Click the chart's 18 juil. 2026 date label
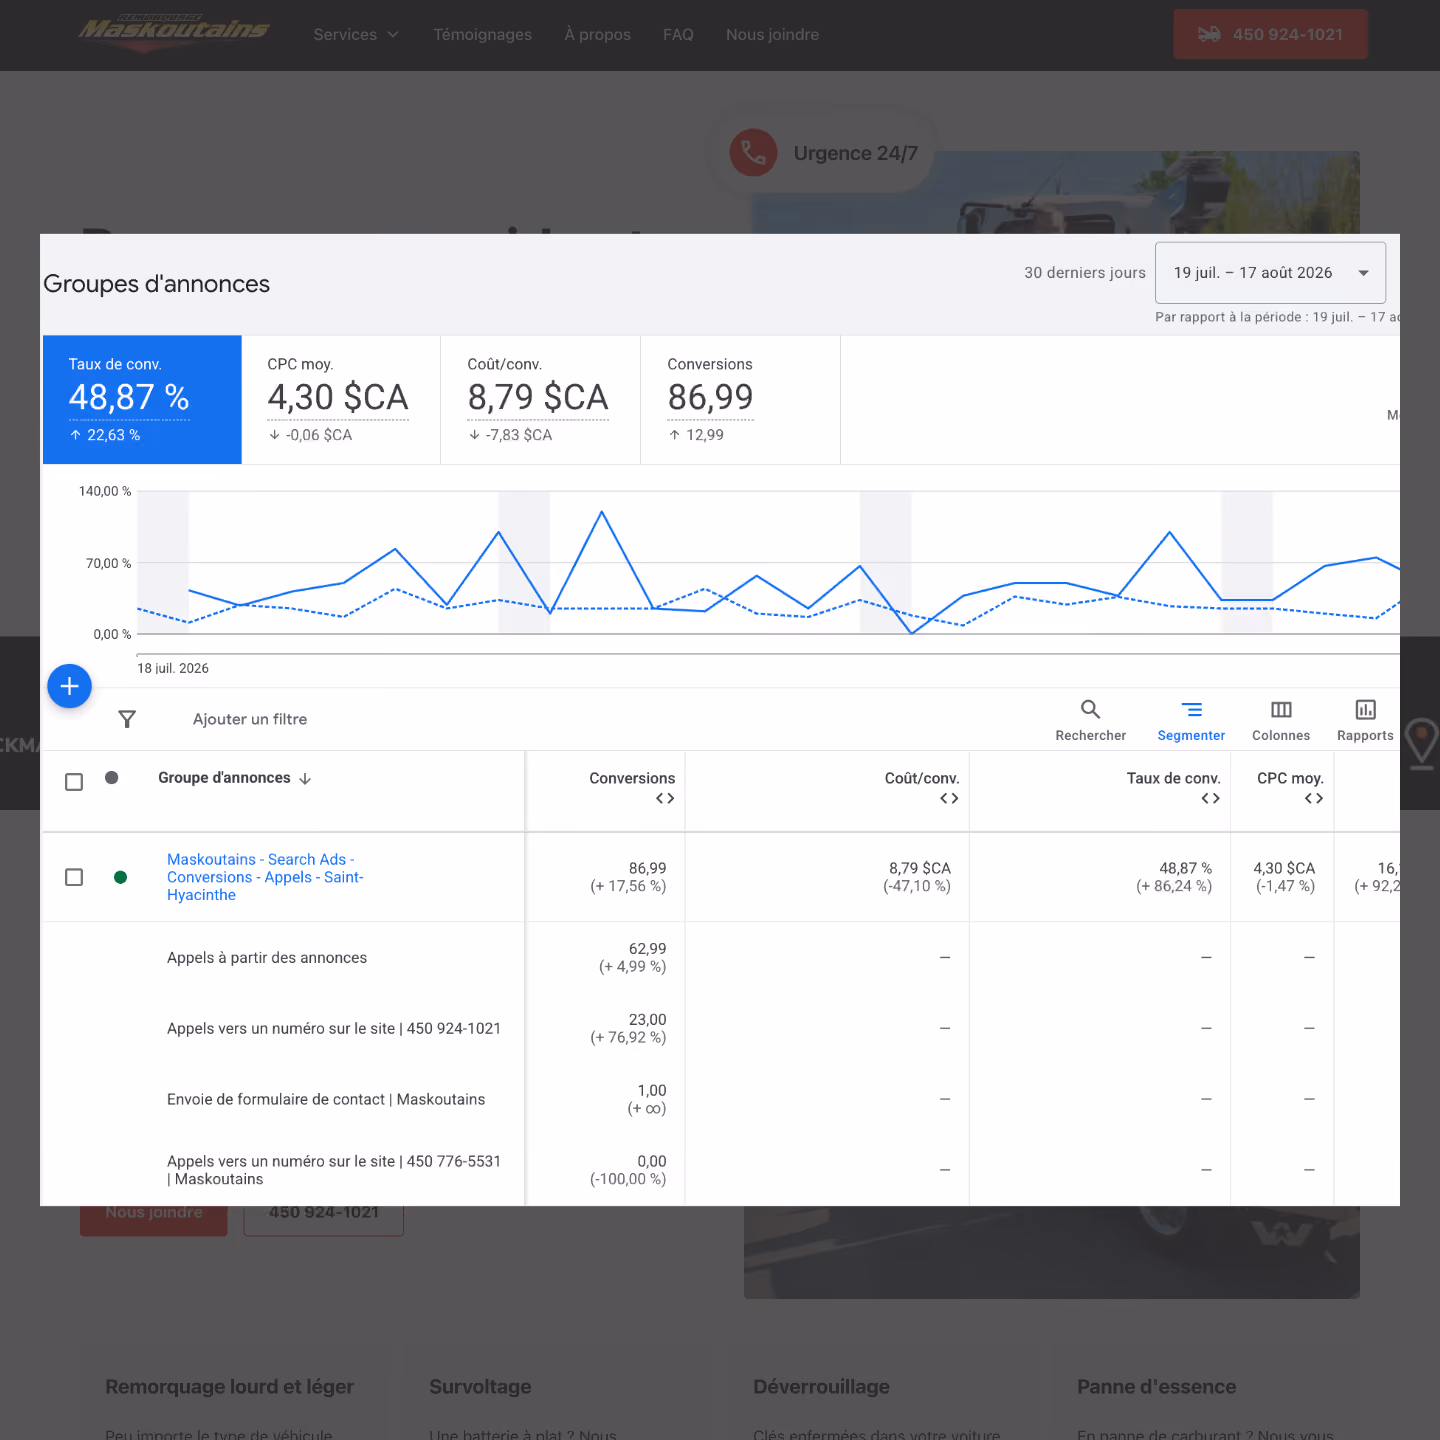The width and height of the screenshot is (1440, 1440). coord(173,668)
